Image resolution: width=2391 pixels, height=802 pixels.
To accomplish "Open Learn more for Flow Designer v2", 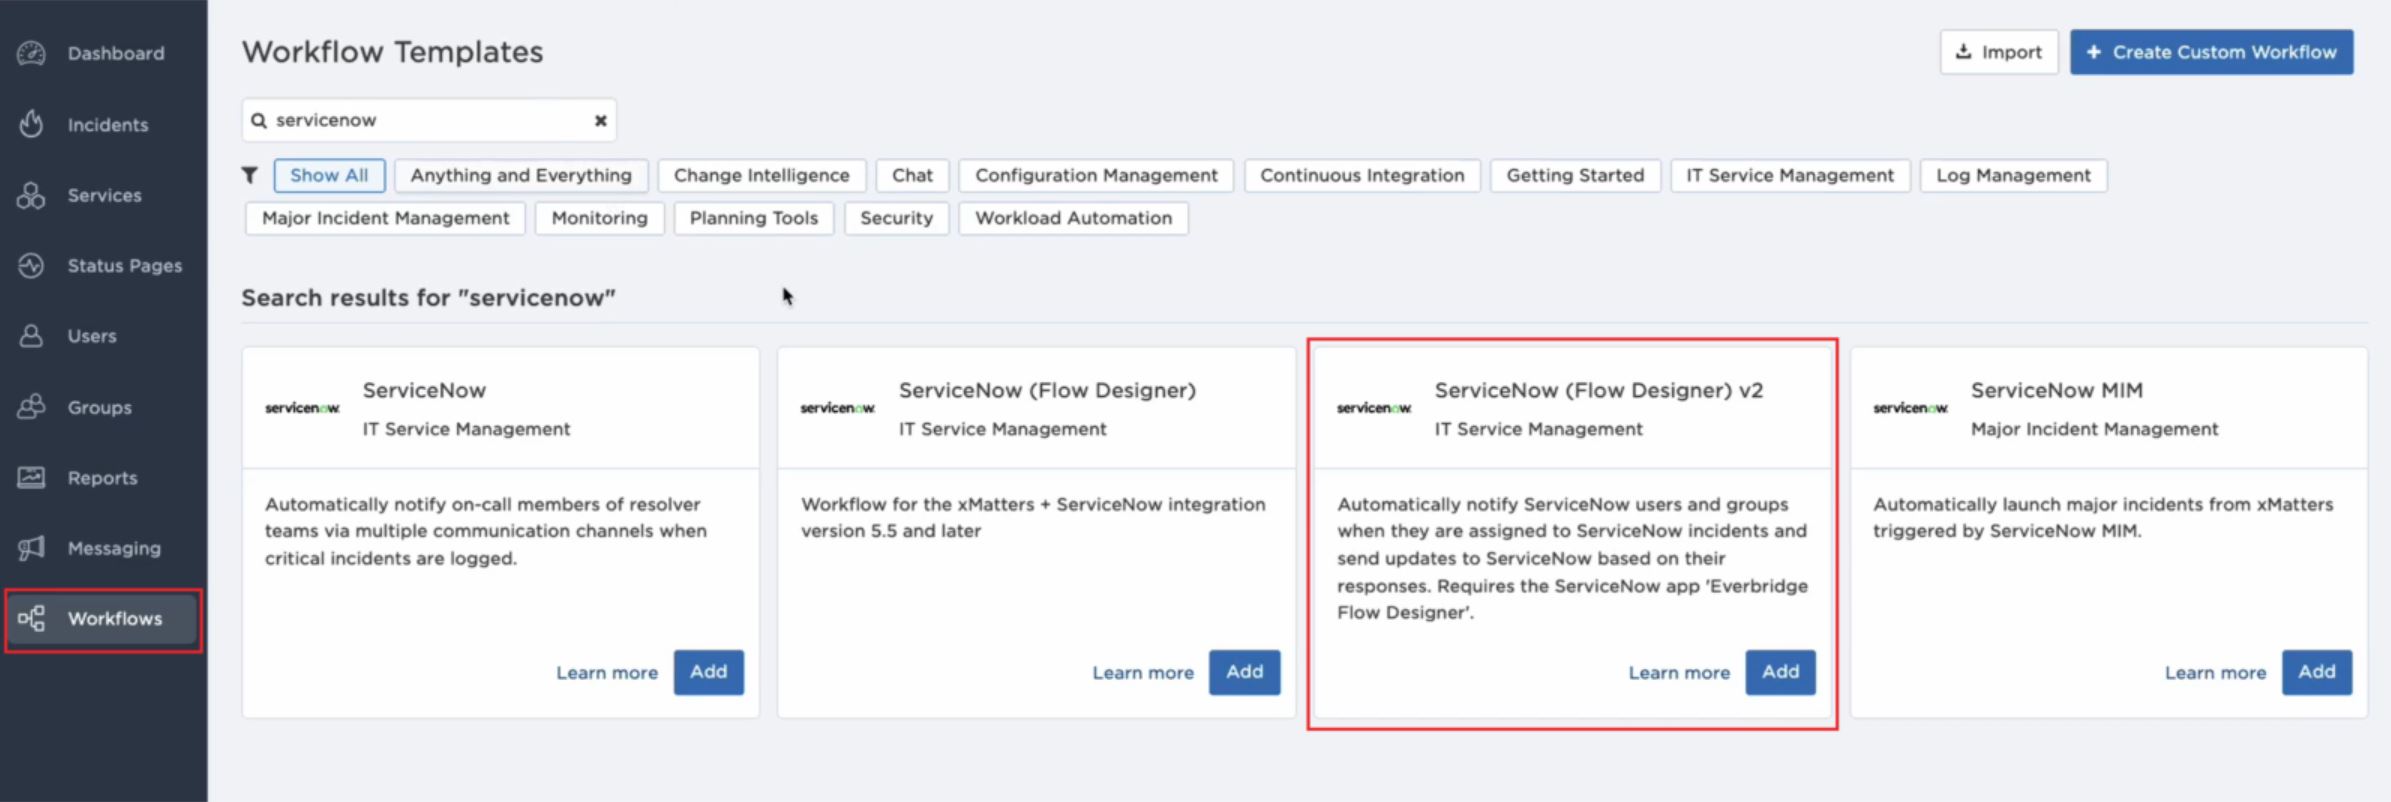I will (x=1679, y=673).
